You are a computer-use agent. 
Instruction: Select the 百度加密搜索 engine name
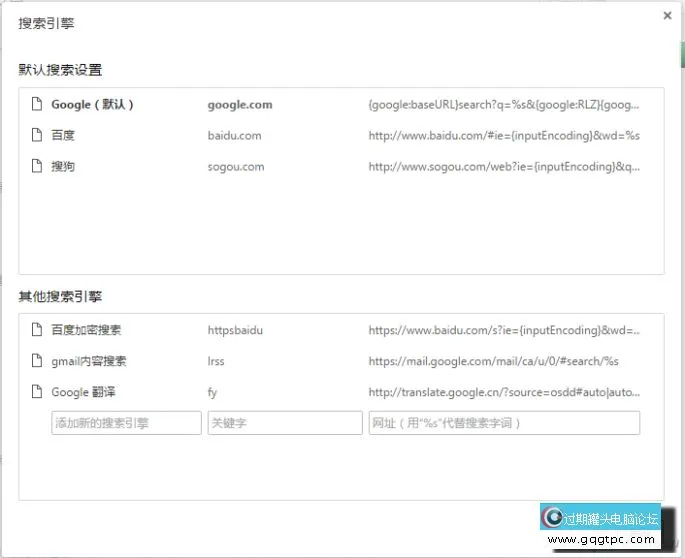(x=86, y=330)
